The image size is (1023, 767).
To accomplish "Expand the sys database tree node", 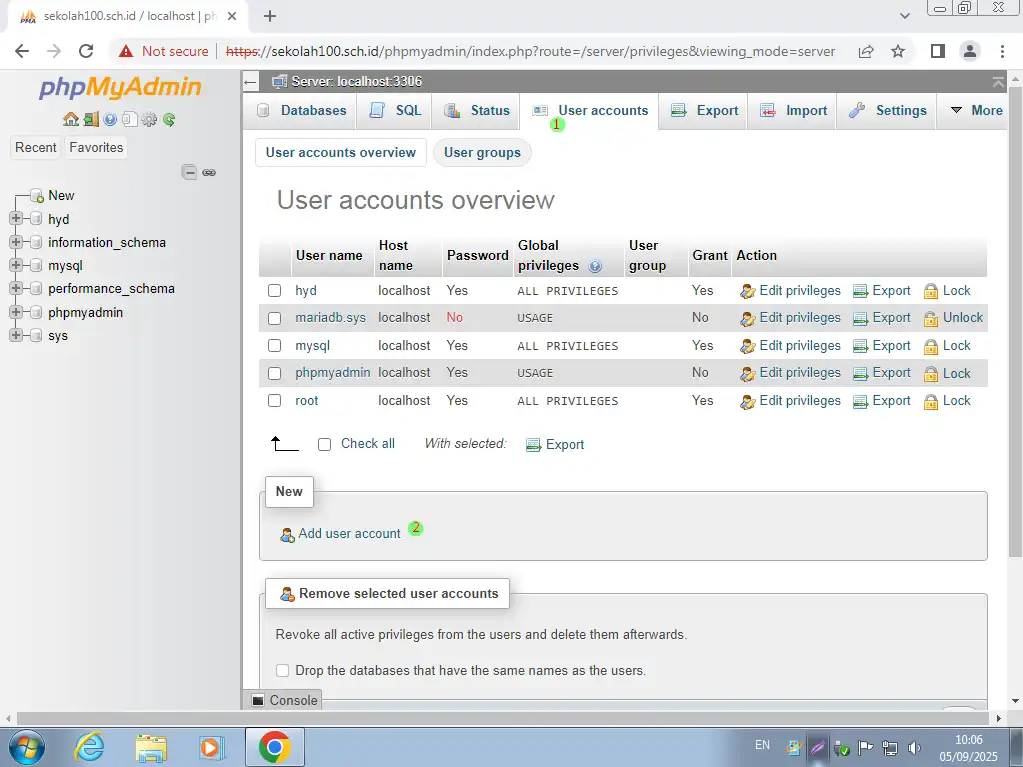I will tap(16, 335).
